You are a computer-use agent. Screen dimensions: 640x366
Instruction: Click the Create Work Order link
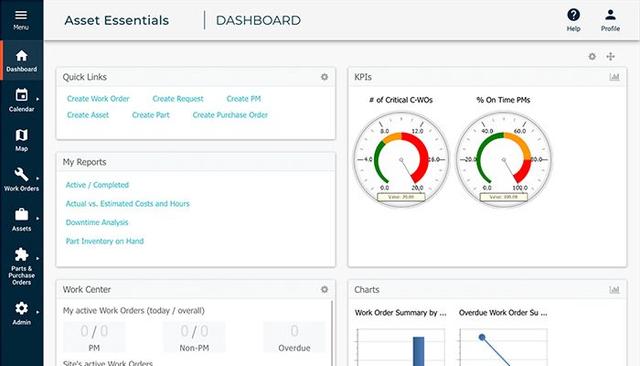click(x=98, y=99)
